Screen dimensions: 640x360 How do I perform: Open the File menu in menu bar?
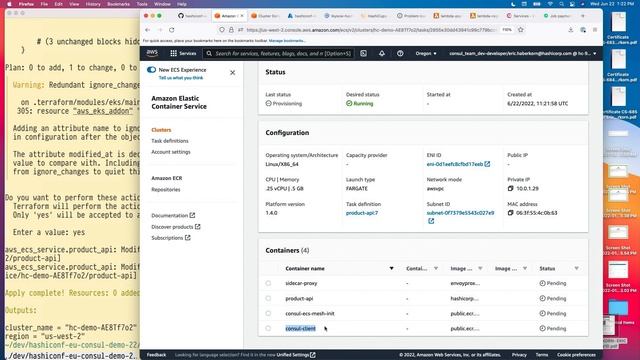coord(44,4)
